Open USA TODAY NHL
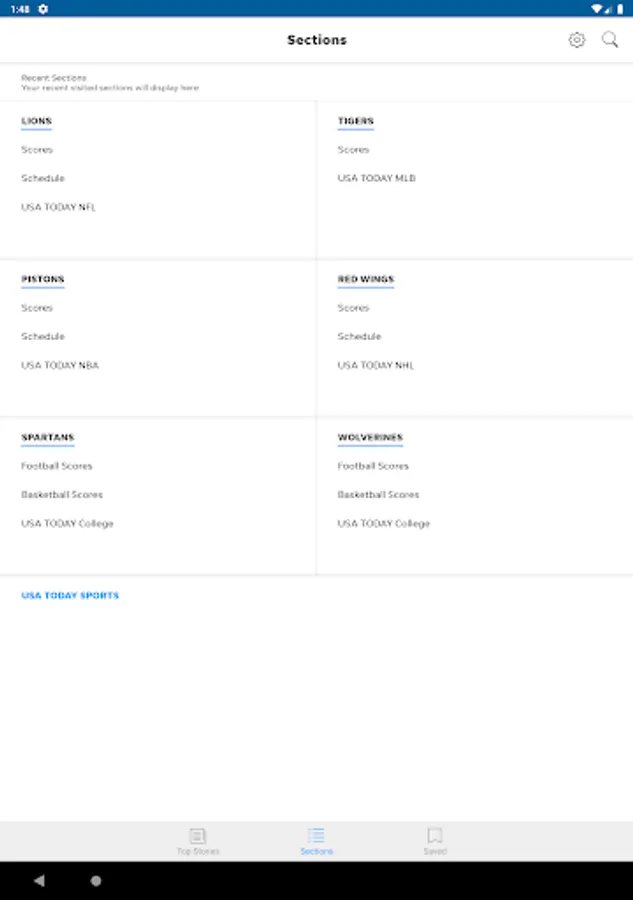Viewport: 633px width, 900px height. click(x=376, y=365)
